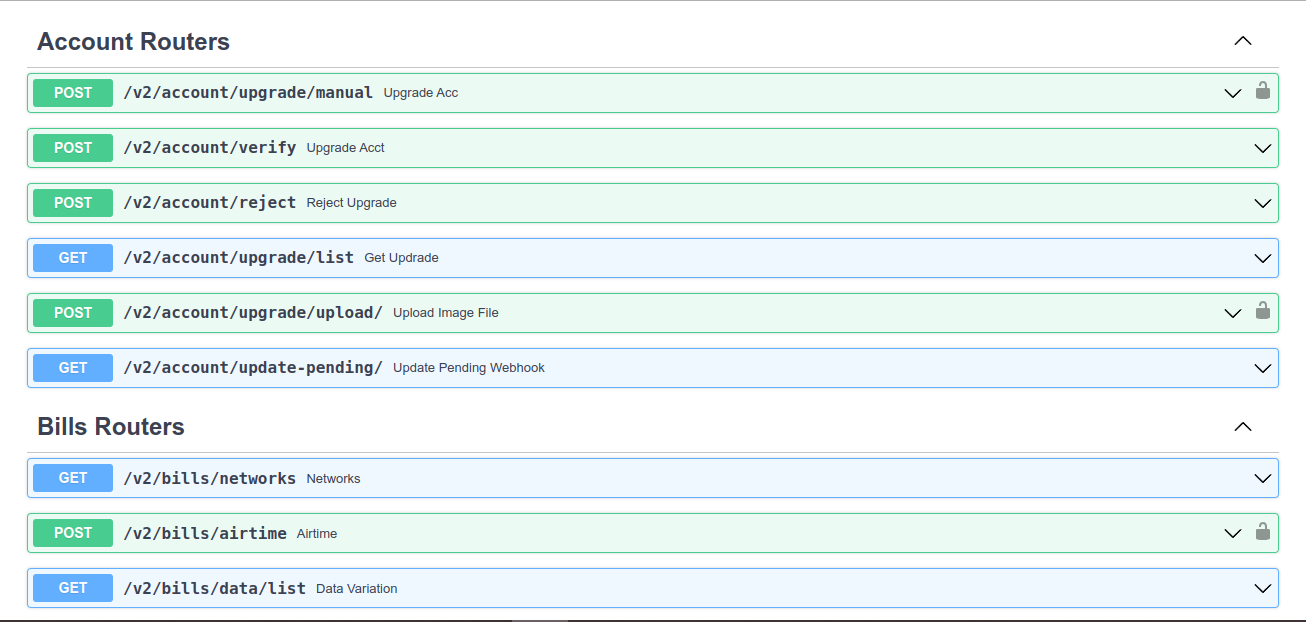The height and width of the screenshot is (622, 1306).
Task: Click the 'Networks' summary text
Action: 334,479
